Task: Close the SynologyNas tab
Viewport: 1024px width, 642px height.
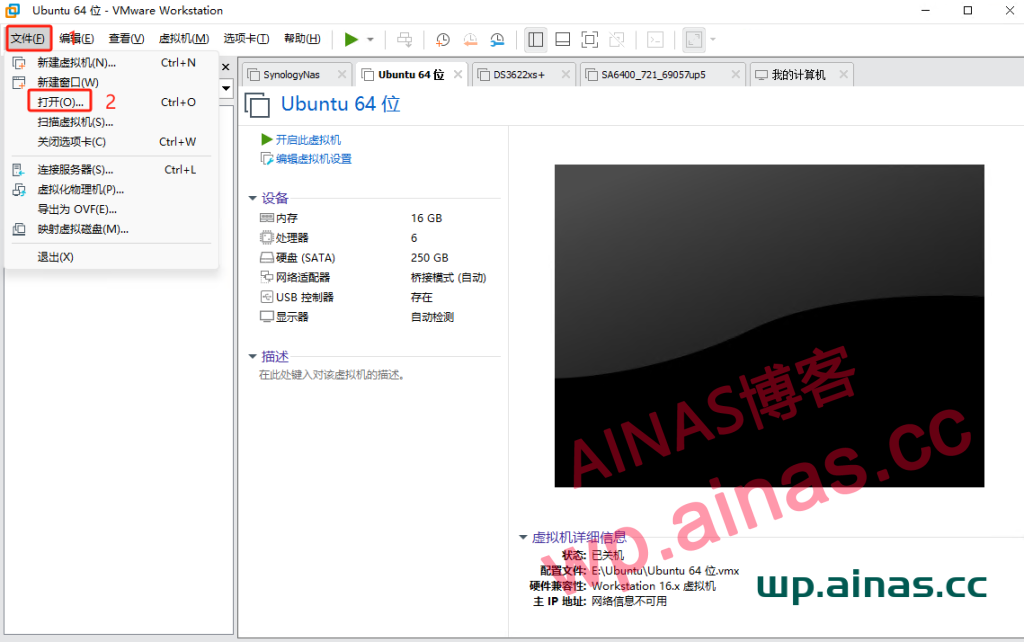Action: click(342, 74)
